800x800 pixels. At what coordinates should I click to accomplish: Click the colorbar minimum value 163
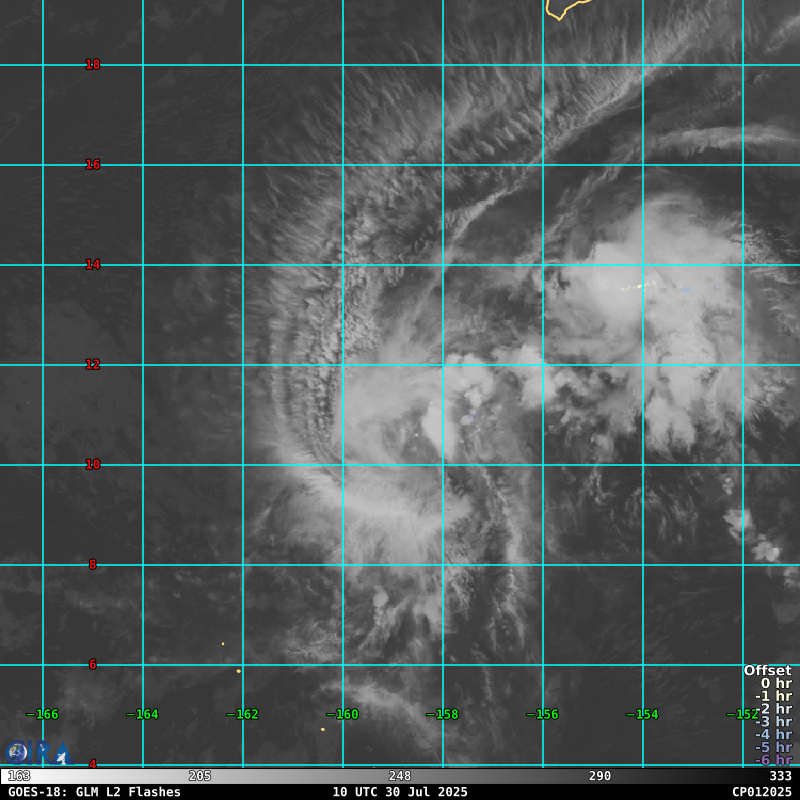pos(19,776)
